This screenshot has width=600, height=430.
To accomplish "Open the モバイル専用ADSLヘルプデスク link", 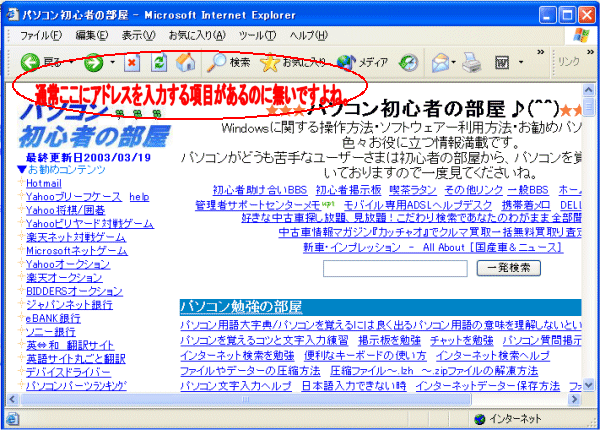I will (418, 205).
